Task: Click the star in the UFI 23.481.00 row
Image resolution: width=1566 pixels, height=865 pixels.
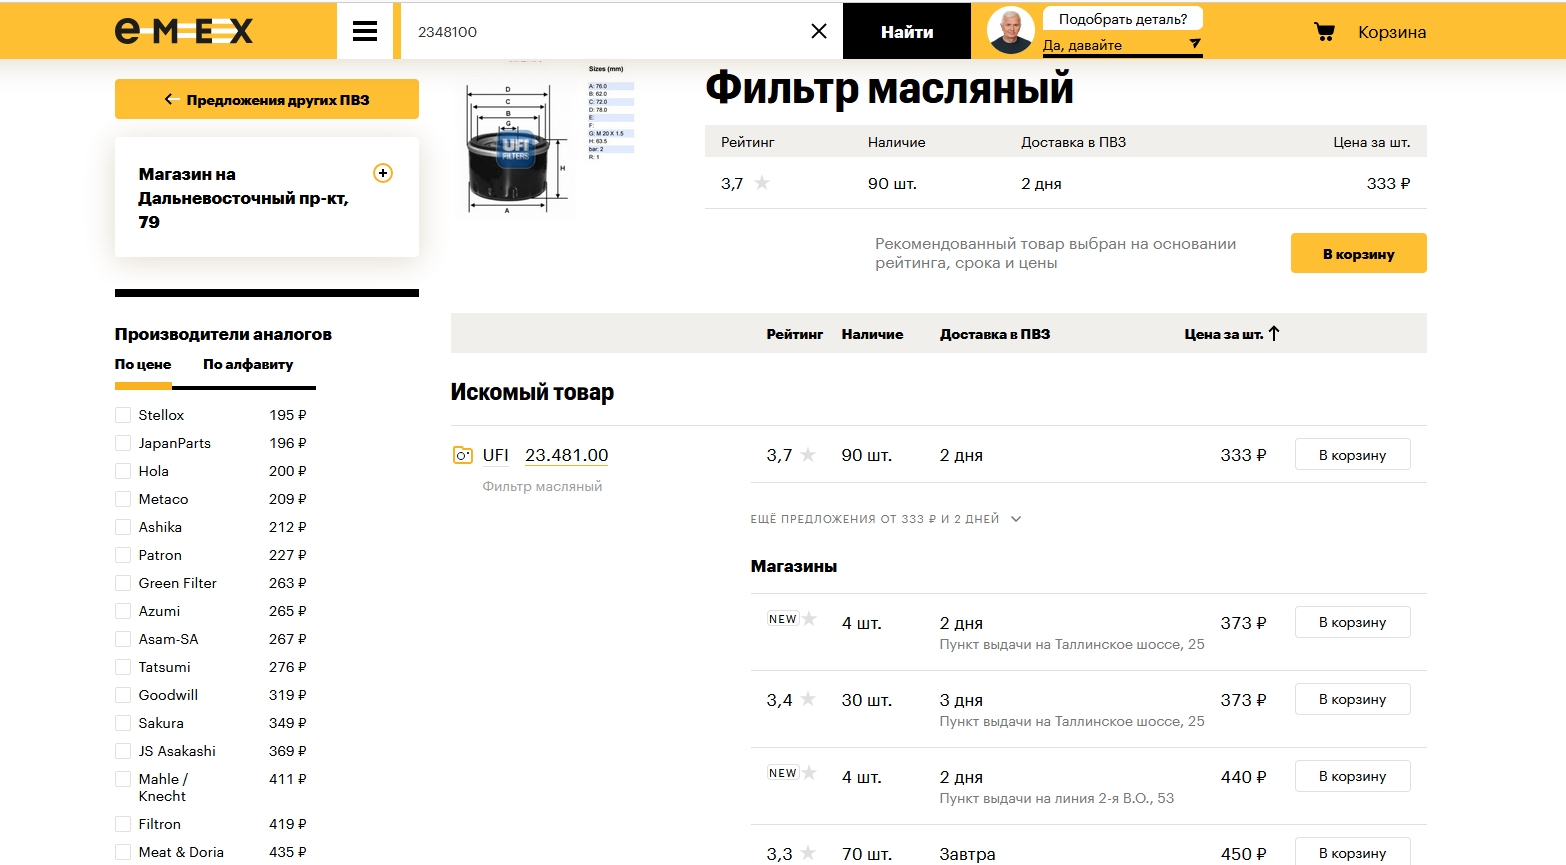Action: (808, 455)
